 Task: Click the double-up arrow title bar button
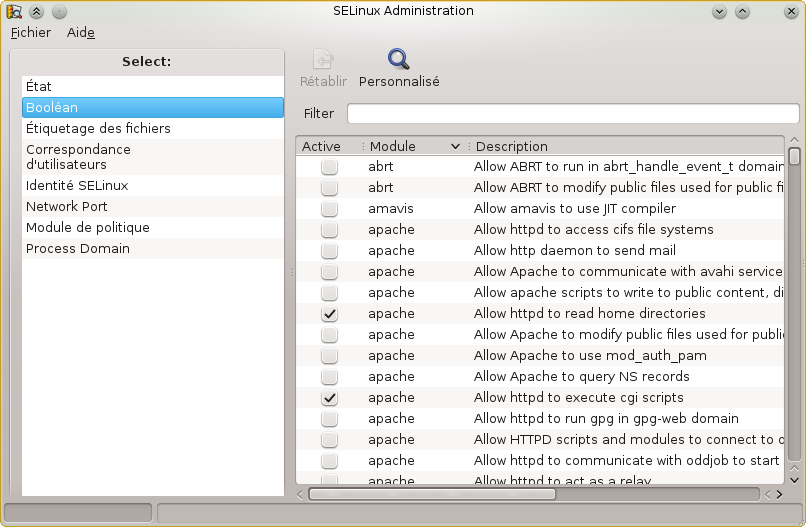tap(36, 11)
